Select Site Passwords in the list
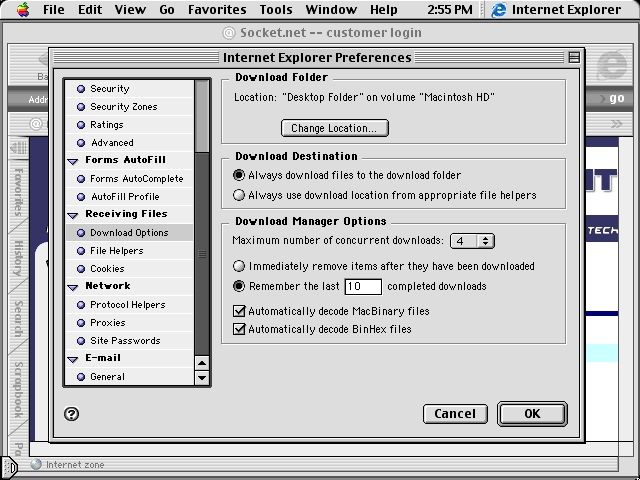This screenshot has width=640, height=480. (x=130, y=340)
